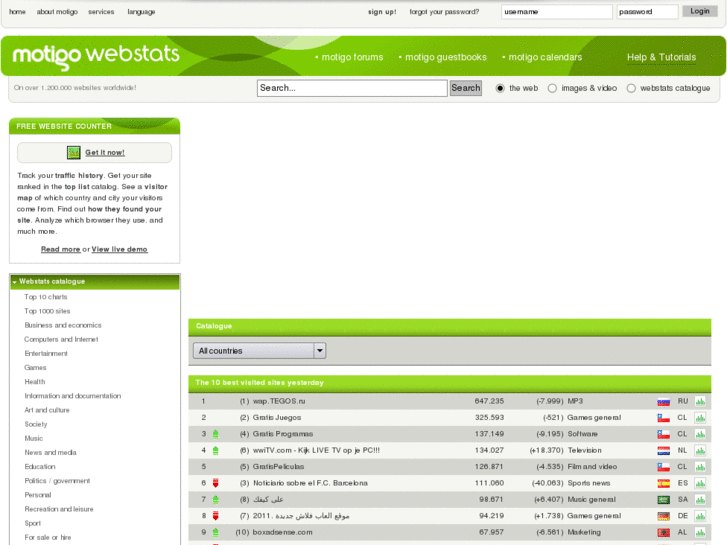
Task: Open Top 1000 sites in sidebar
Action: click(47, 311)
